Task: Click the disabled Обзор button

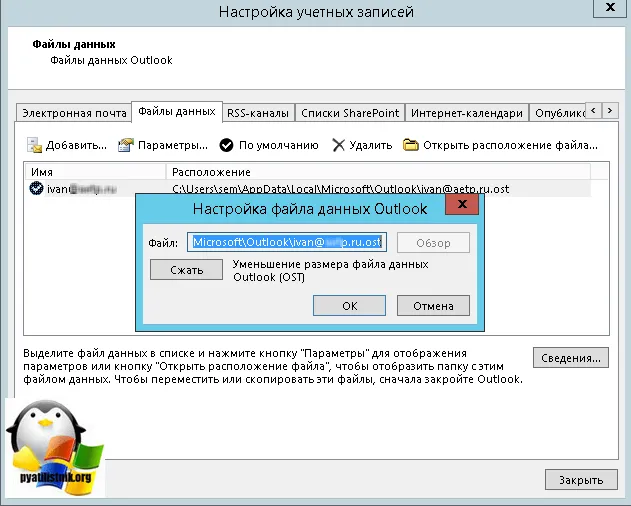Action: 433,243
